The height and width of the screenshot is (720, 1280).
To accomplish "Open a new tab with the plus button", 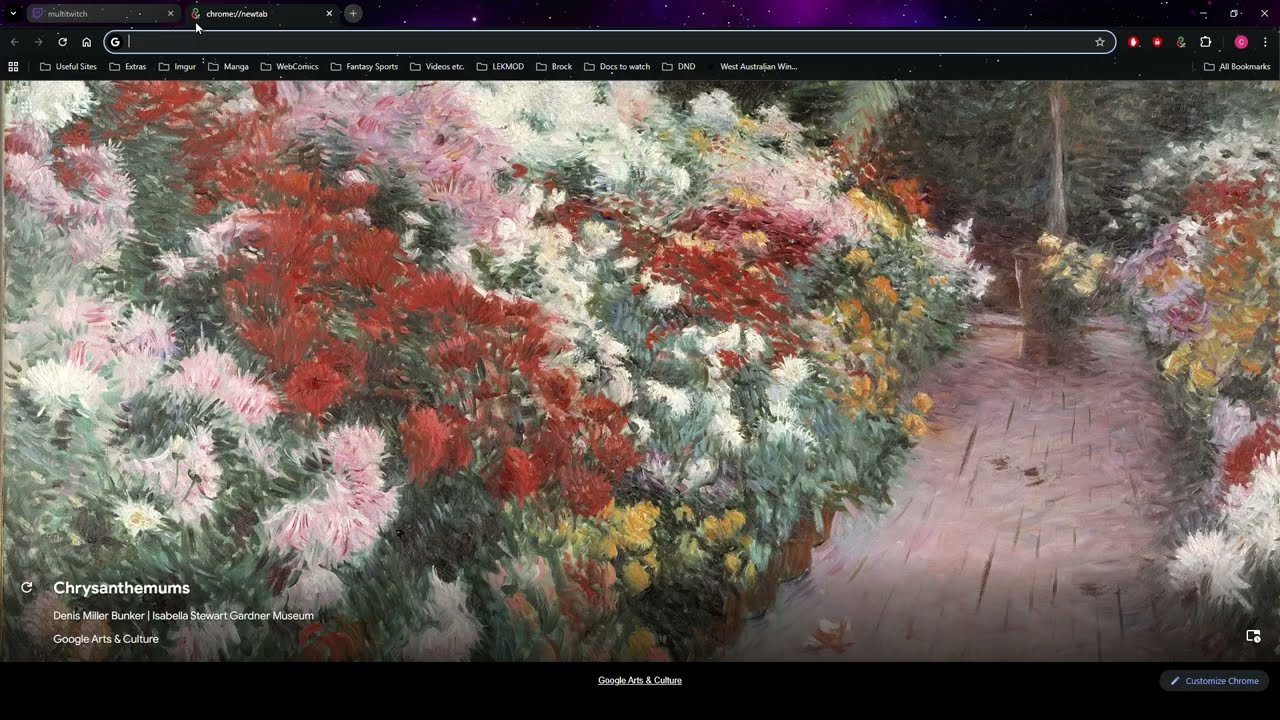I will [353, 14].
